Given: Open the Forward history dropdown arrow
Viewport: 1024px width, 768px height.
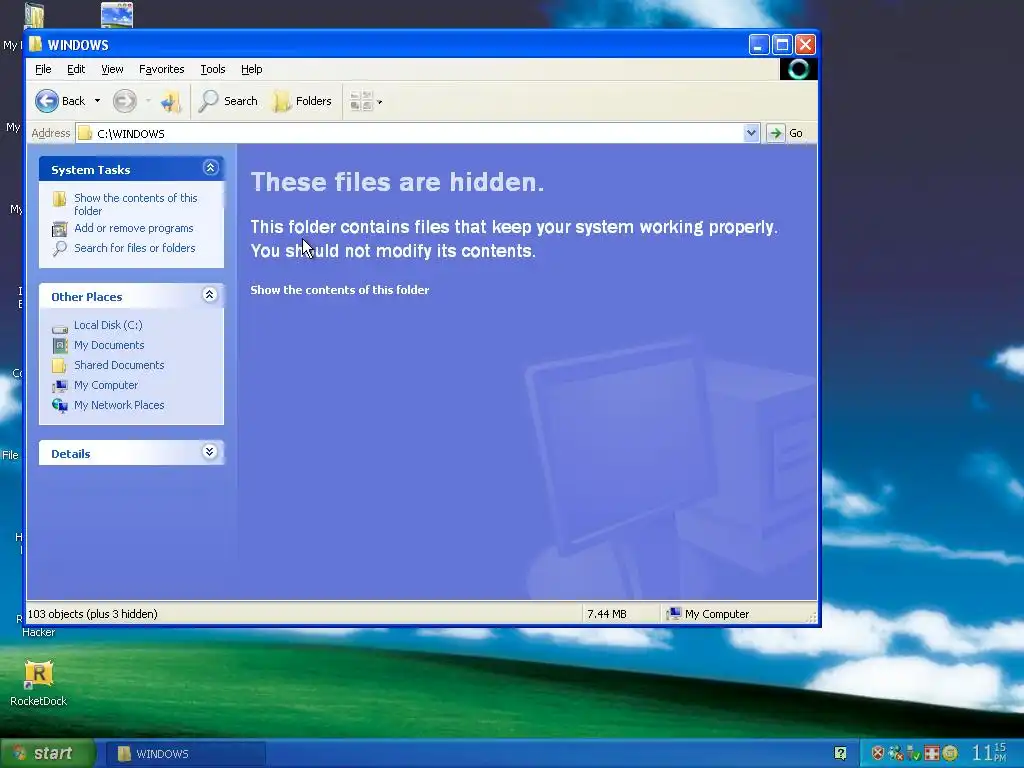Looking at the screenshot, I should [x=148, y=101].
